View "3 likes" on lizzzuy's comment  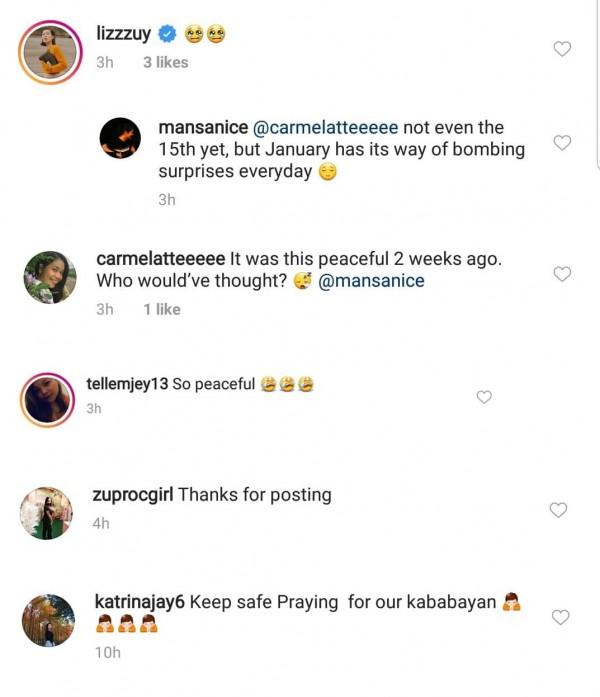pos(165,62)
